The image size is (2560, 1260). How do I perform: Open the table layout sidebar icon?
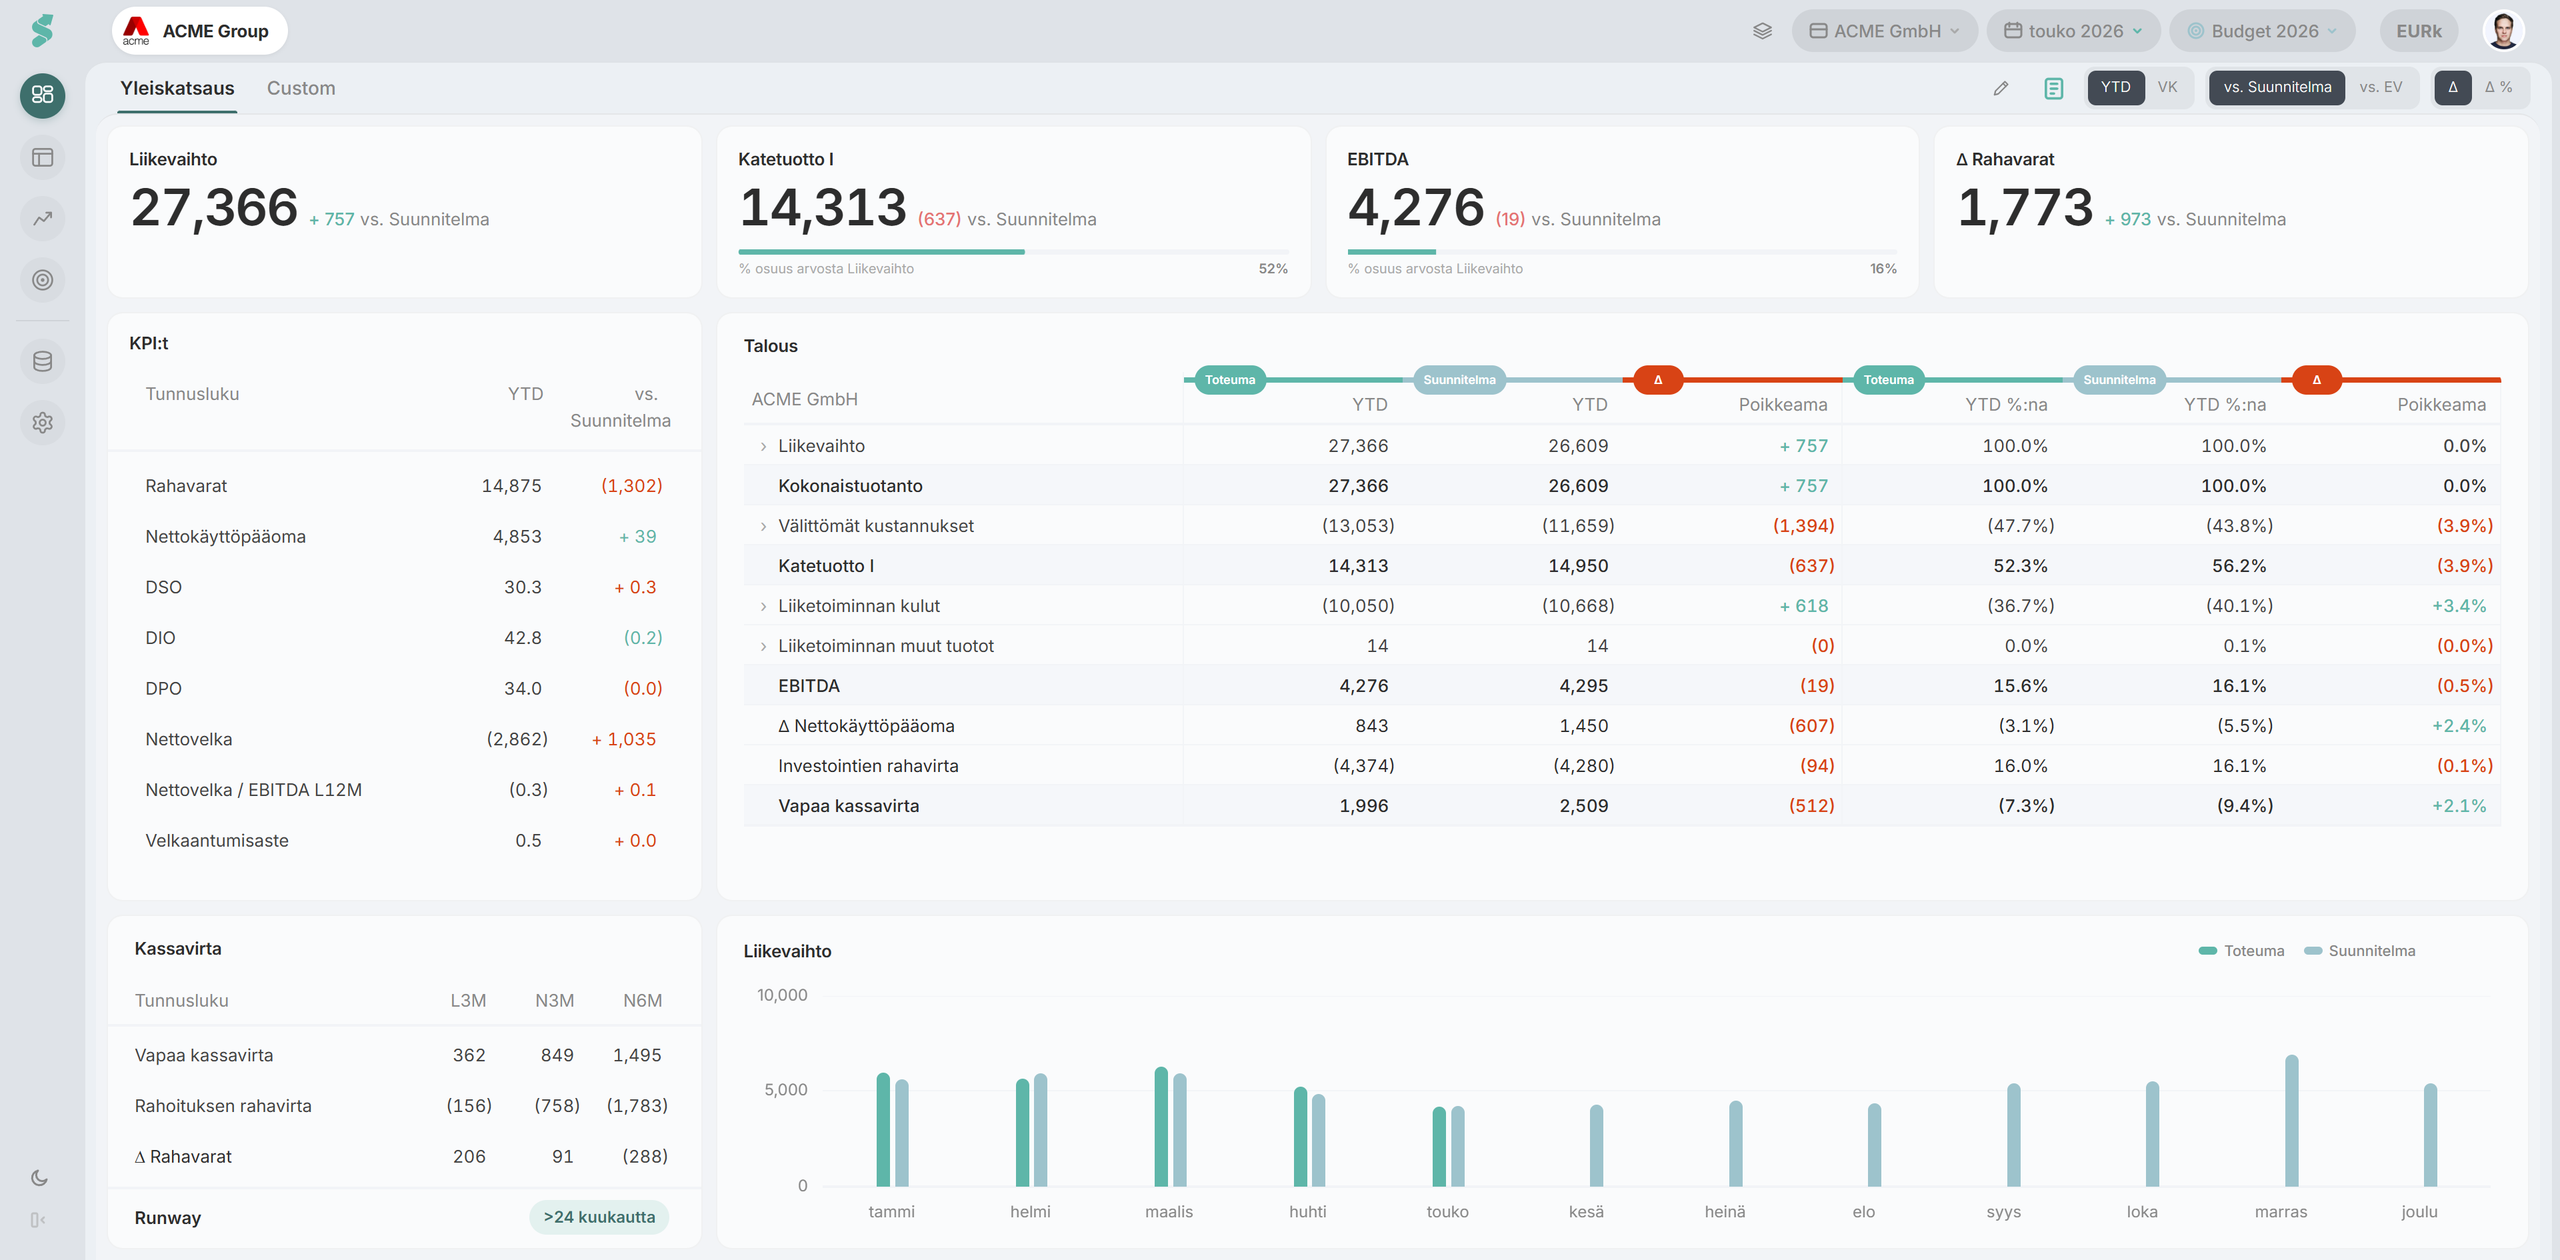point(42,157)
